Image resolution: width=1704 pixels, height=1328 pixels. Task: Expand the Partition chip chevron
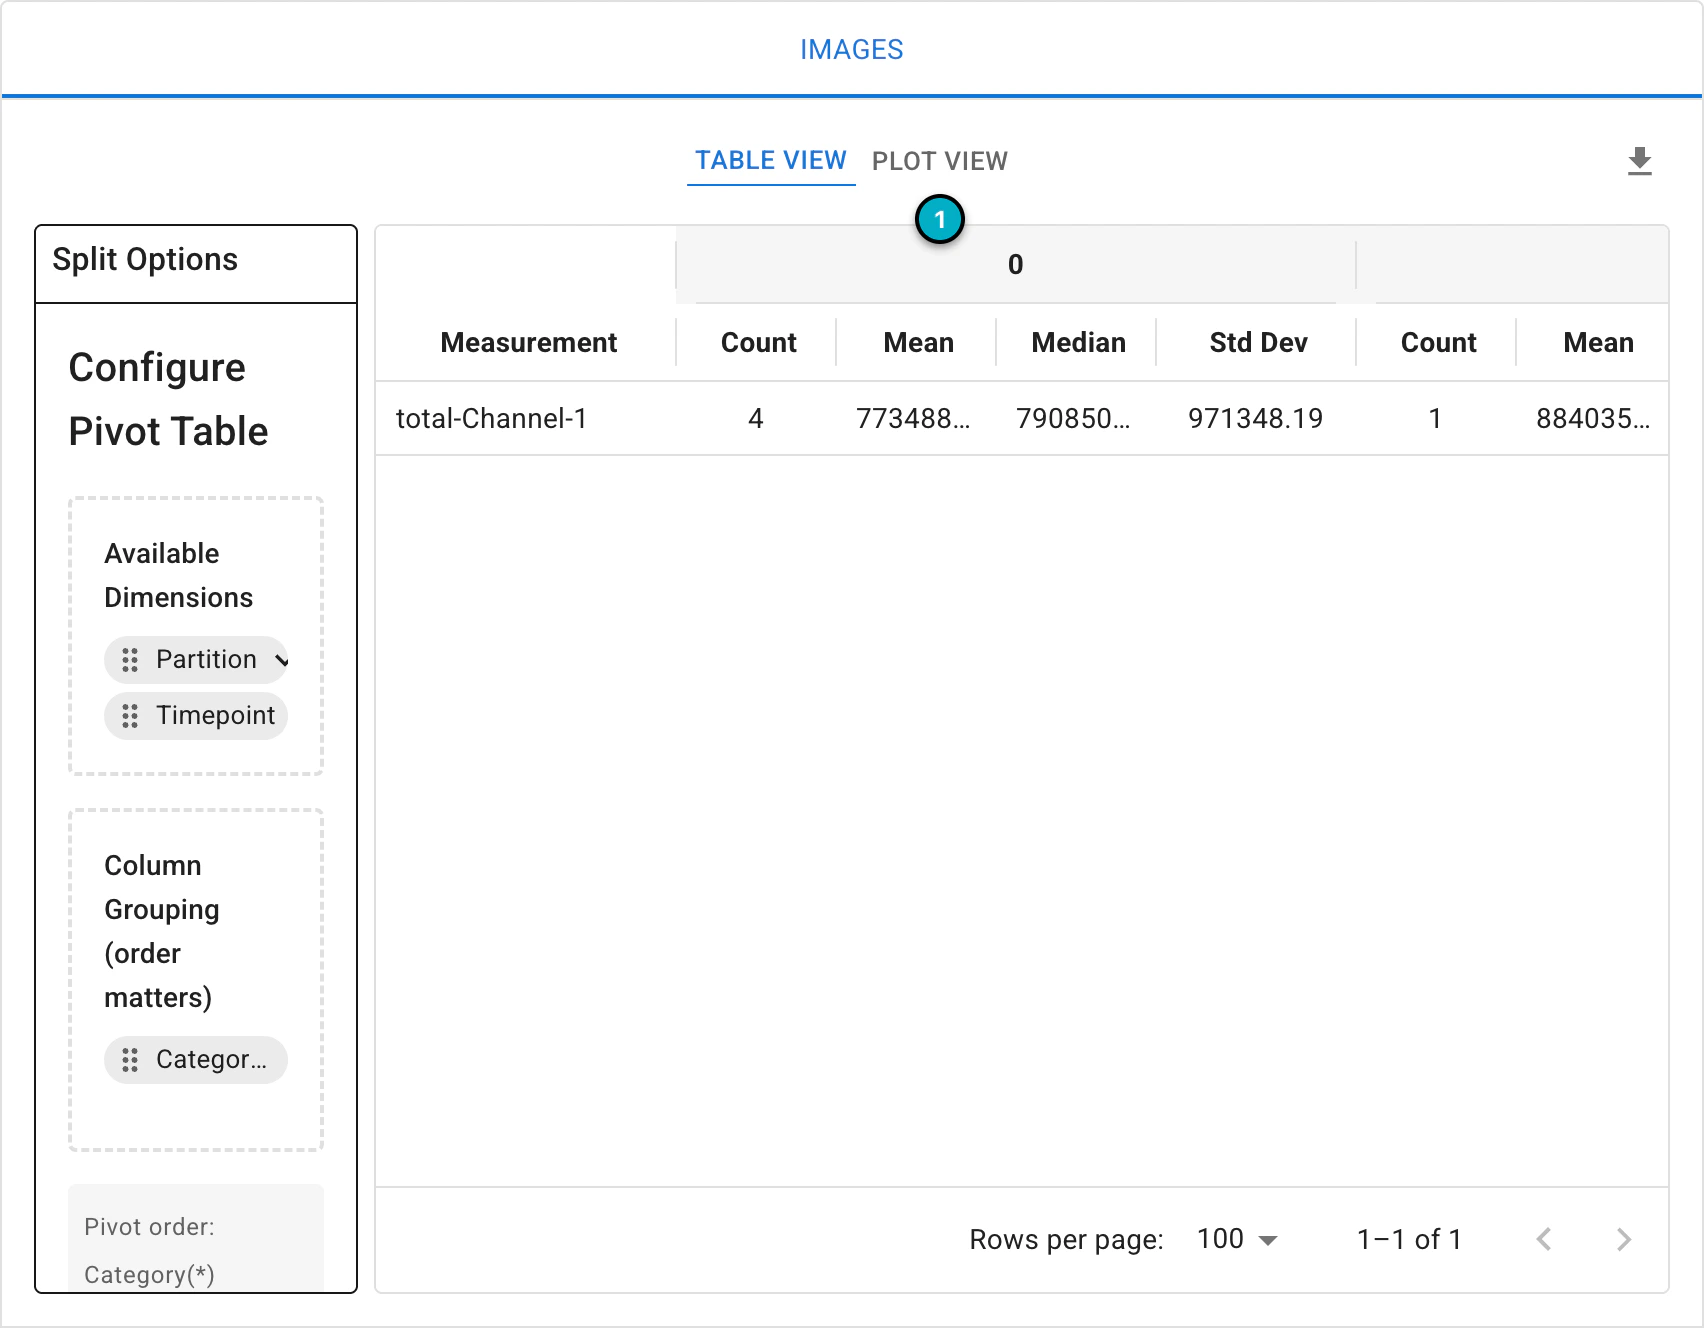click(281, 660)
